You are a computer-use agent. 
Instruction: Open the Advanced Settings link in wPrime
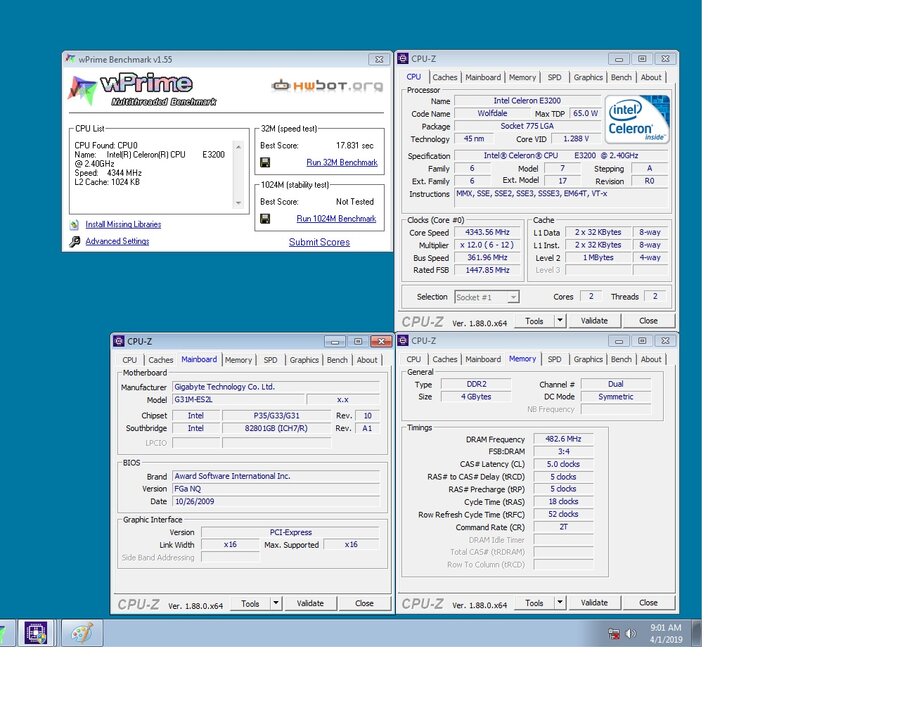(x=118, y=242)
